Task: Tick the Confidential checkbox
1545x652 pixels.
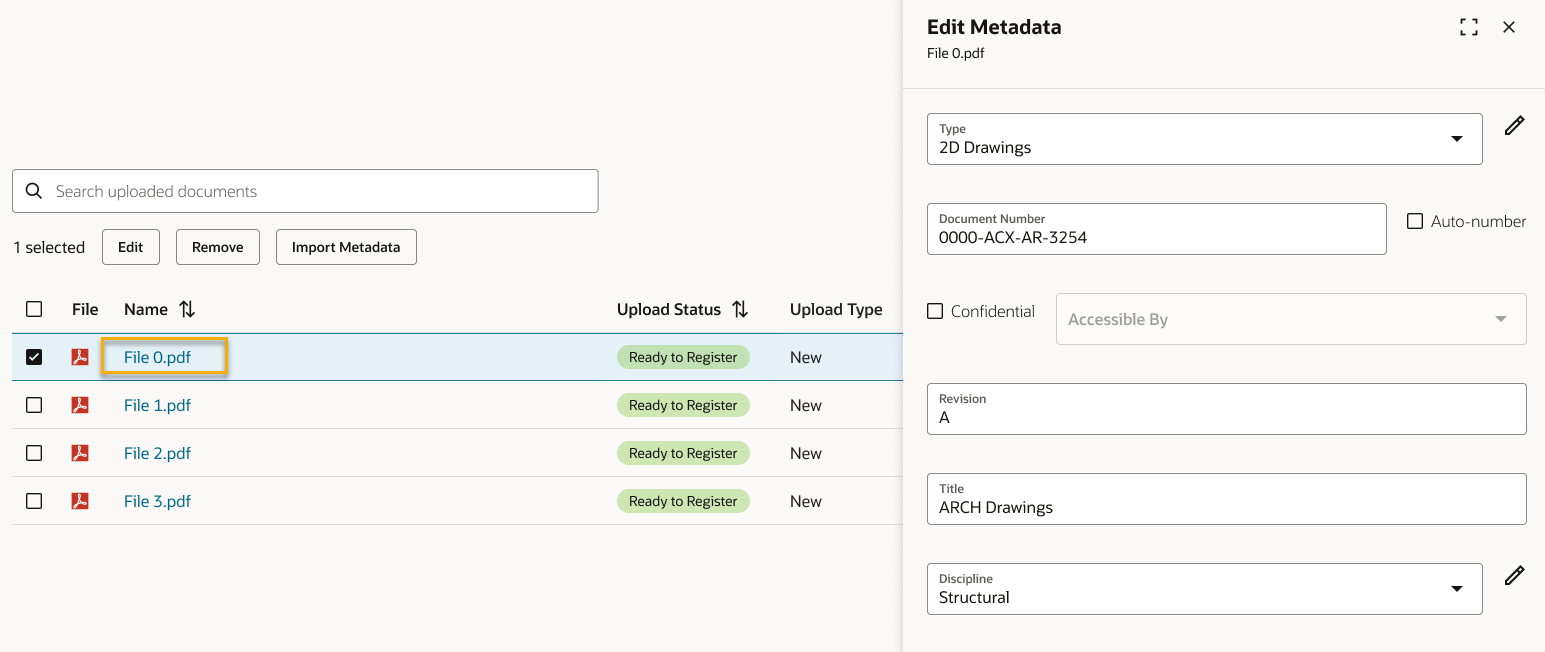Action: [935, 311]
